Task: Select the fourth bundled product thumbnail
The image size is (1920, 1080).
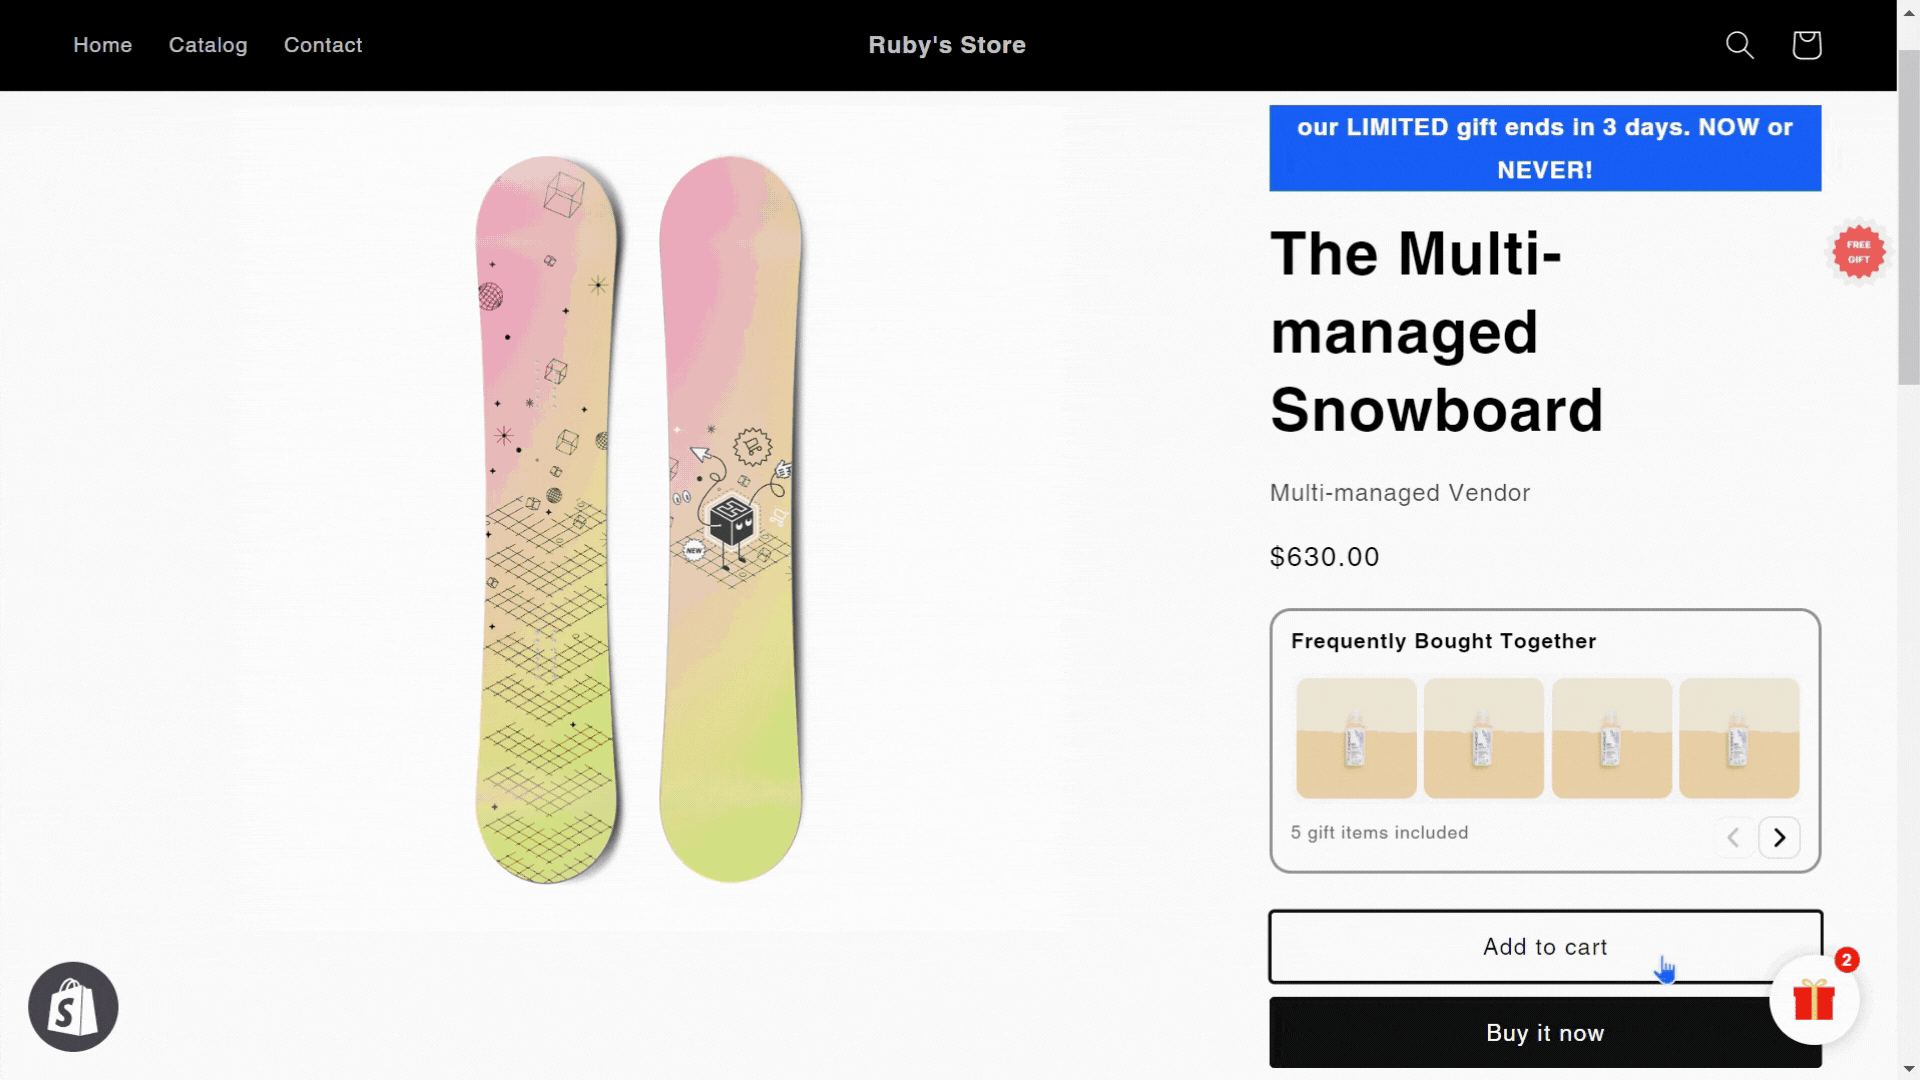Action: pos(1739,738)
